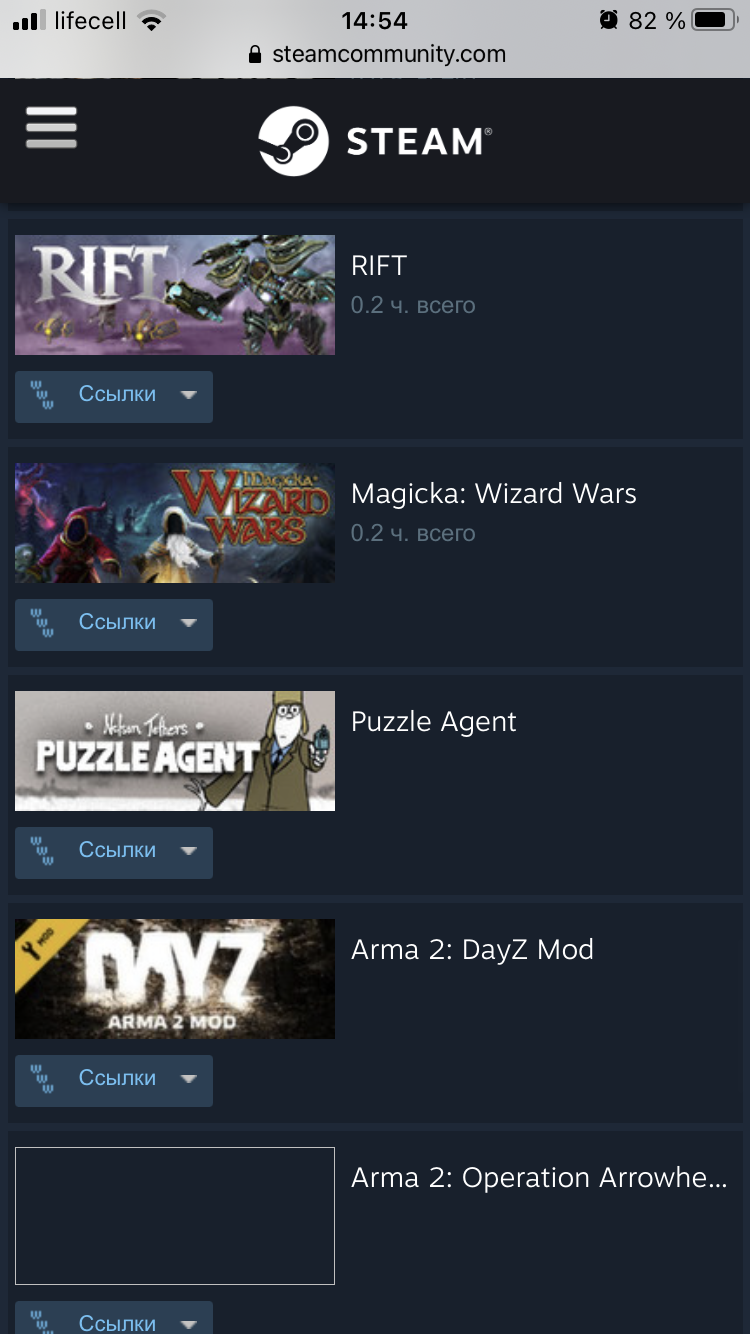
Task: Expand Ссылки dropdown arrow for Magicka: Wizard Wars
Action: point(188,624)
